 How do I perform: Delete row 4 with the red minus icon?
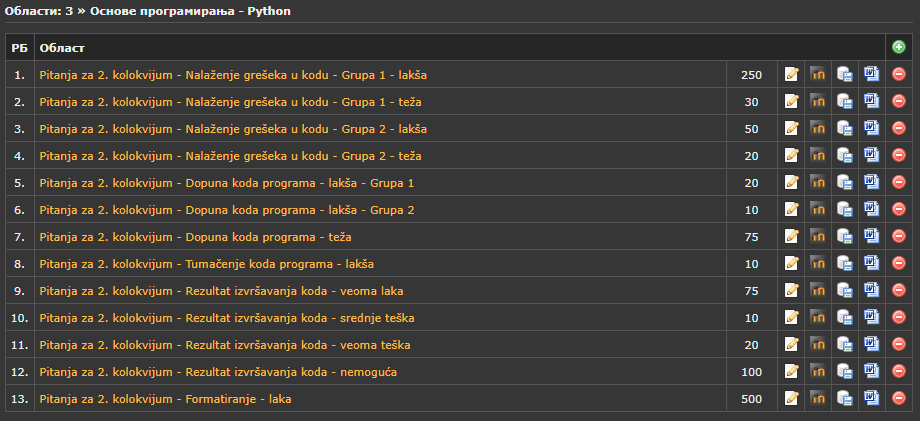point(898,155)
